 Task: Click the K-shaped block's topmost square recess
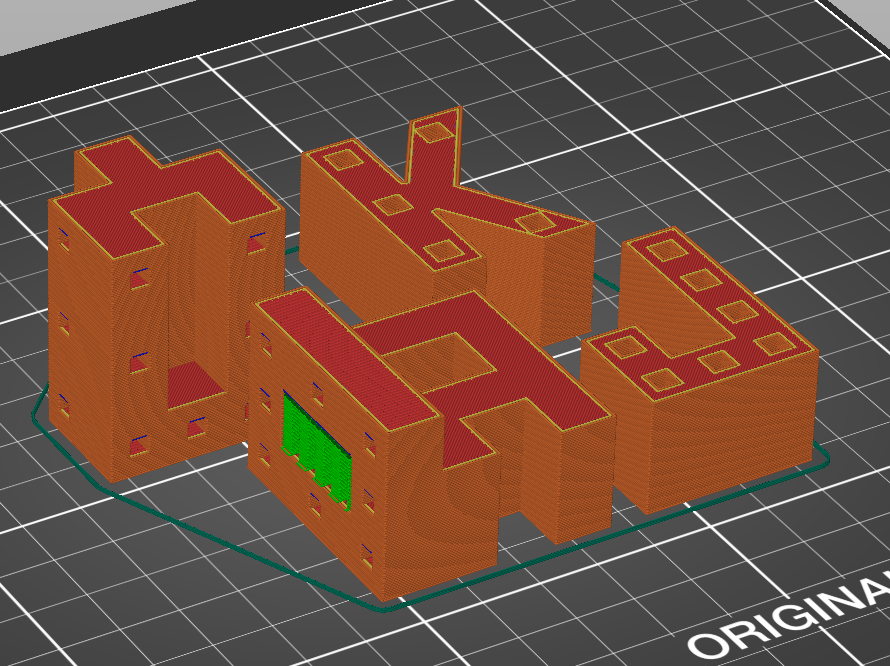[x=434, y=129]
